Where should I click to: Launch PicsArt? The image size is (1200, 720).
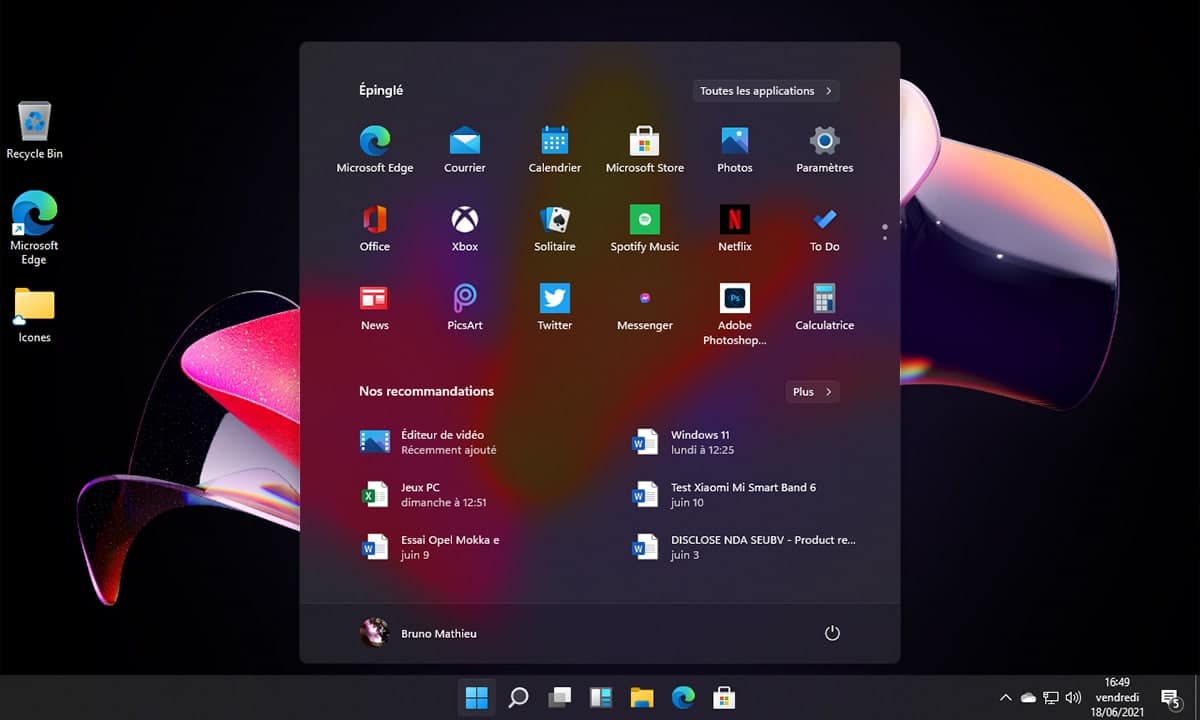click(x=465, y=308)
